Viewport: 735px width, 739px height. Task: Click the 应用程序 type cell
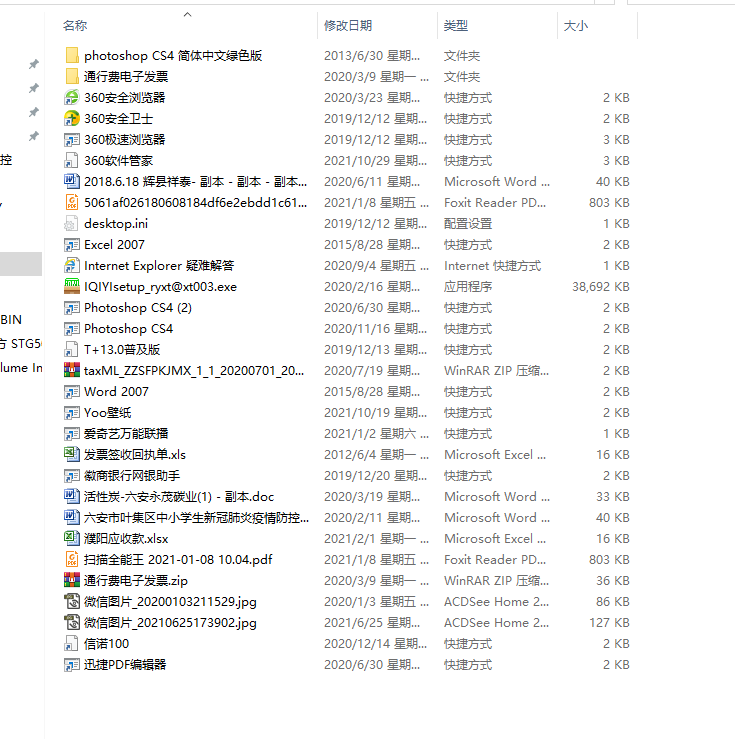(x=468, y=287)
